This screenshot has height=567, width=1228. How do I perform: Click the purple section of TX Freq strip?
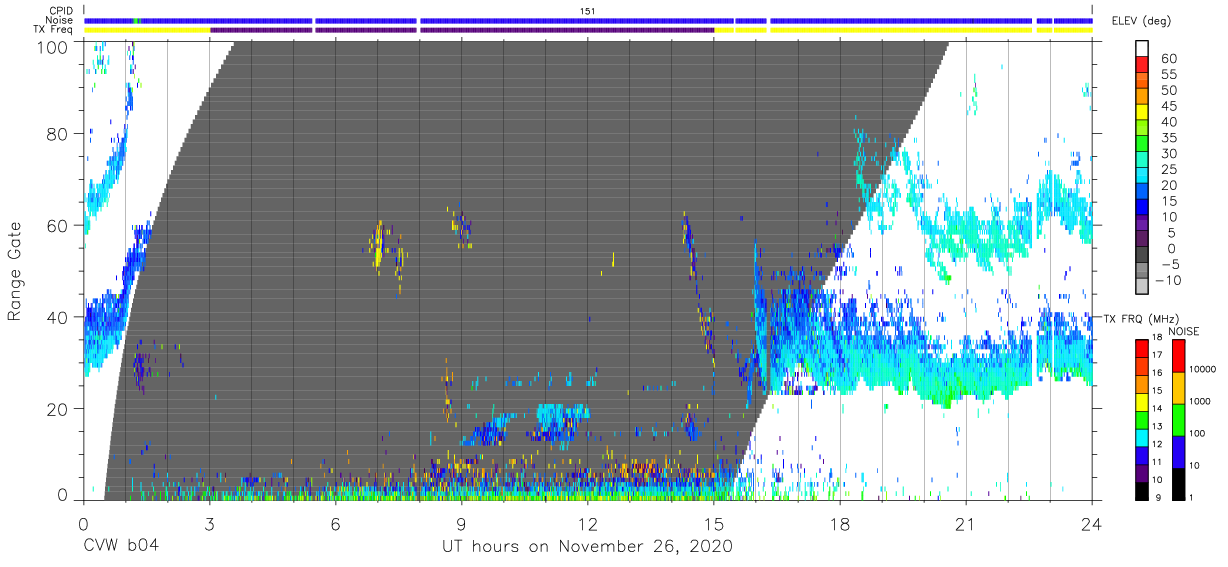(x=462, y=30)
